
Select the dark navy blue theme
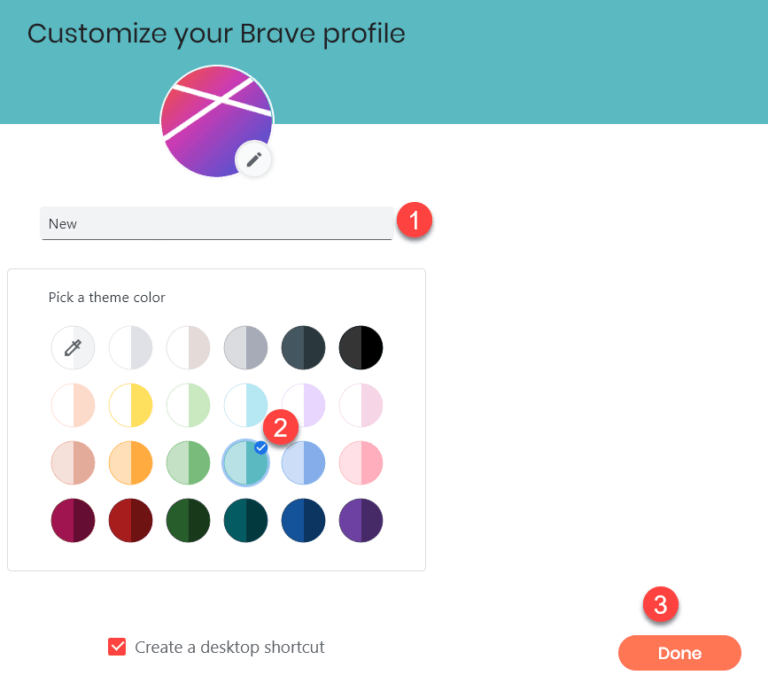click(303, 520)
